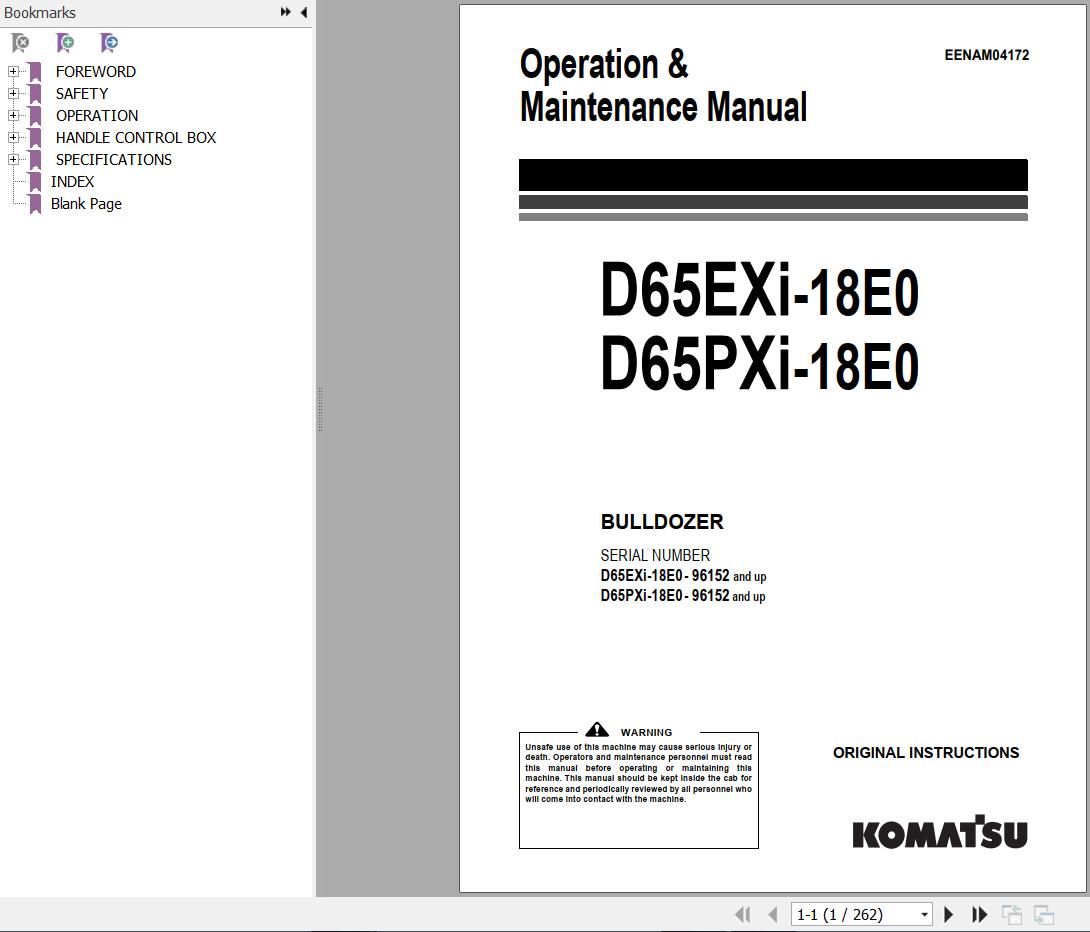Open the HANDLE CONTROL BOX bookmark

[136, 138]
